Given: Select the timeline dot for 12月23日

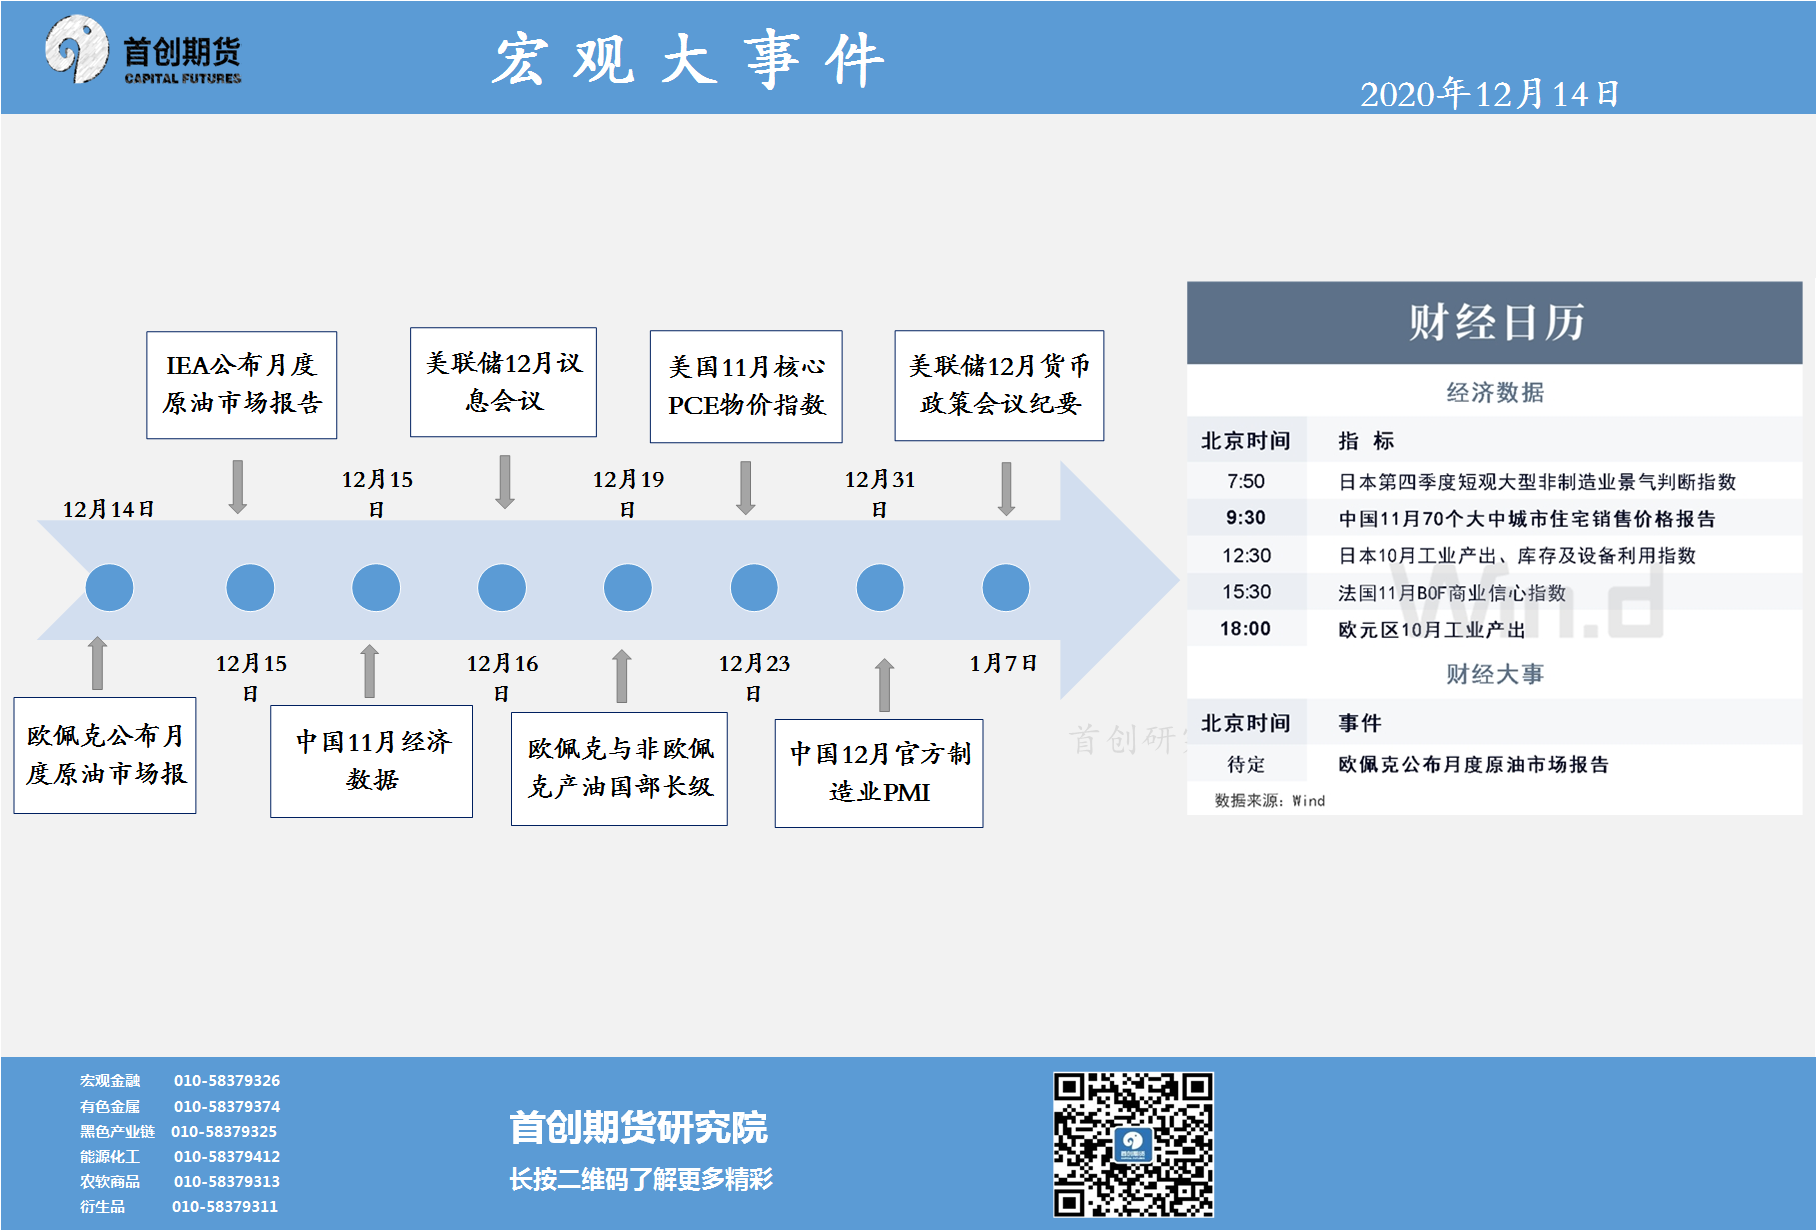Looking at the screenshot, I should 754,588.
